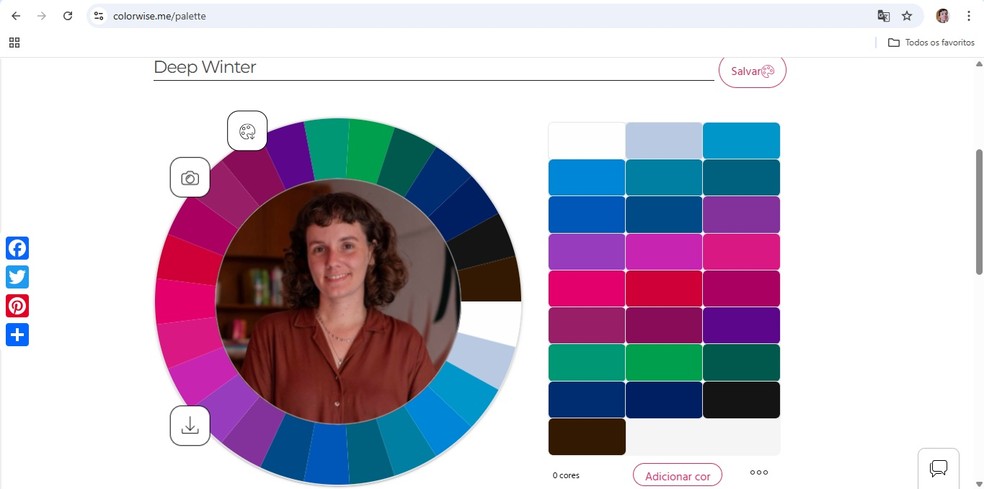Open the Todos os favoritos bookmarks folder
984x489 pixels.
coord(931,42)
